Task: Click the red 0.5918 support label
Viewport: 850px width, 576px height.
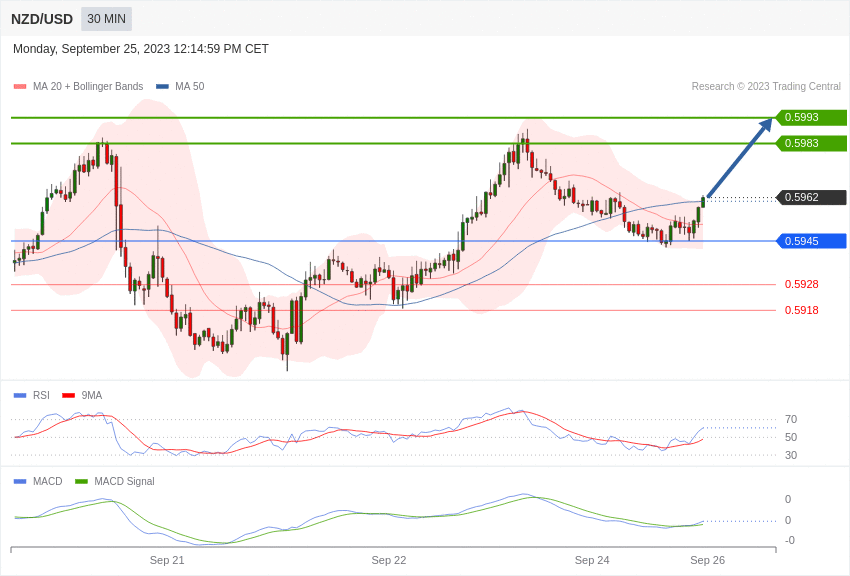Action: pos(801,310)
